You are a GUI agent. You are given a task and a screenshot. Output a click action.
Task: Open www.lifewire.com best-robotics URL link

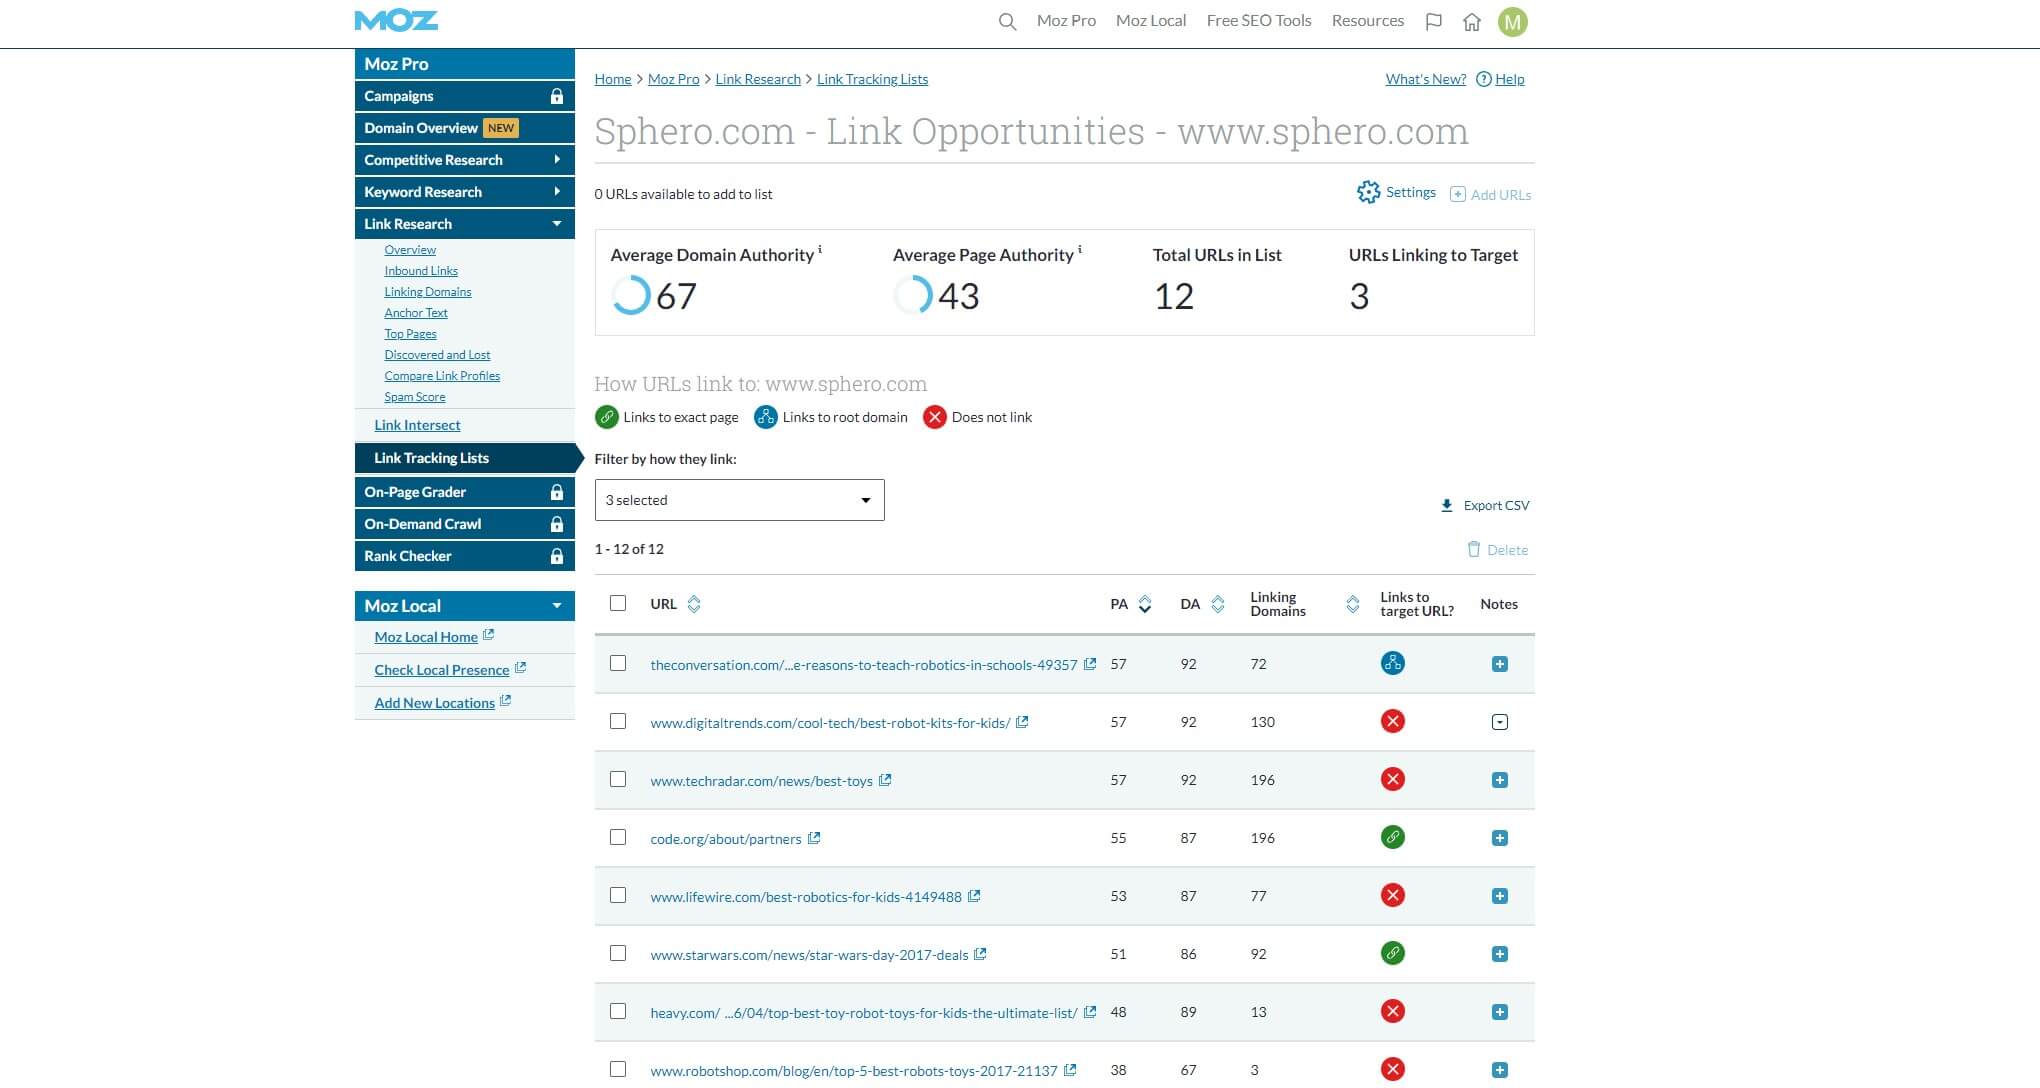point(806,897)
